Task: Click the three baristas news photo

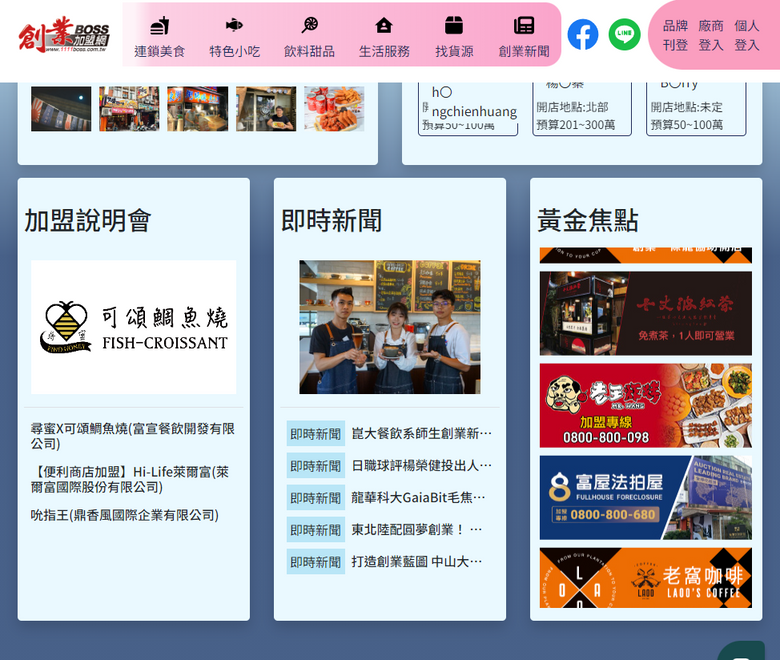Action: point(390,327)
